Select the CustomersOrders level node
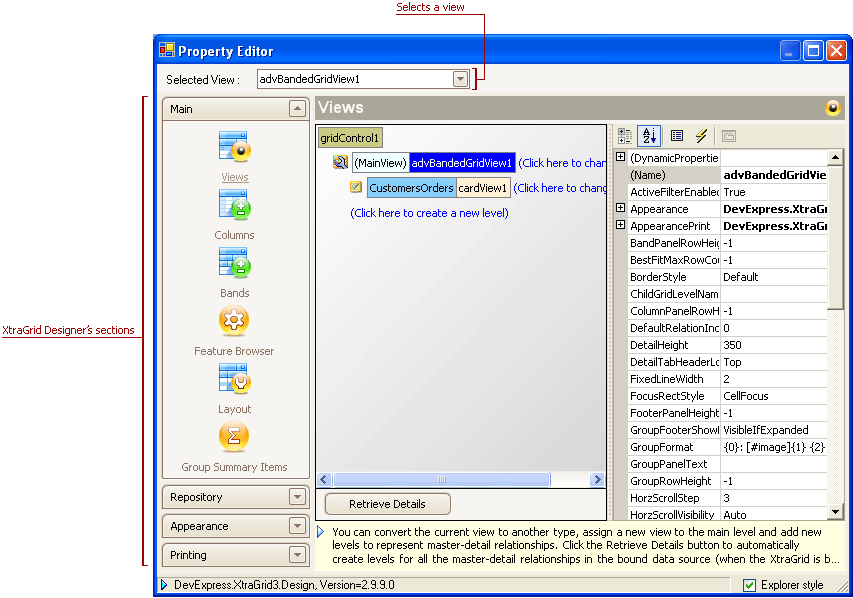 pyautogui.click(x=411, y=188)
